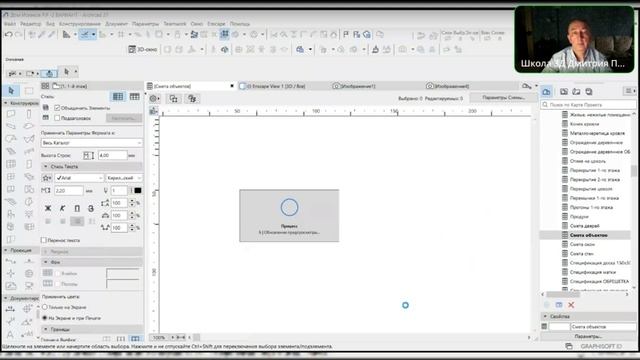640x360 pixels.
Task: Click the font size 2,20 field
Action: click(x=68, y=190)
